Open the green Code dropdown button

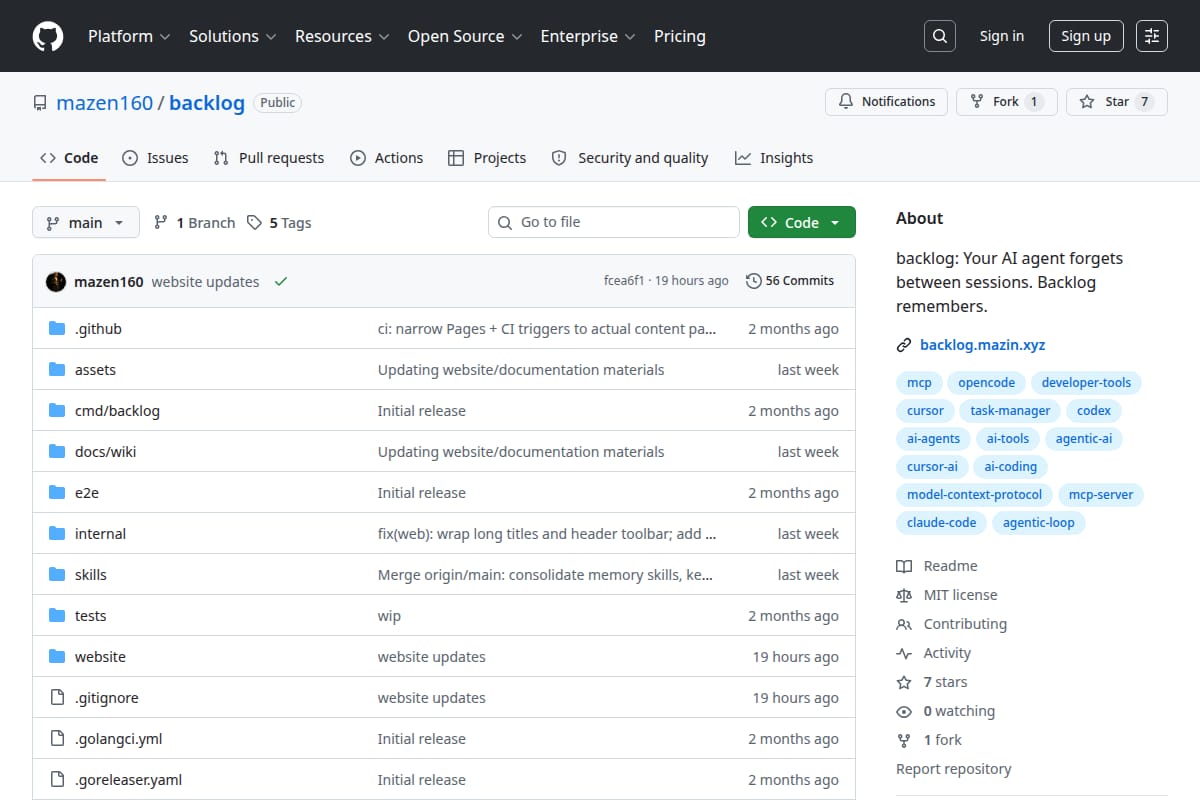(802, 222)
